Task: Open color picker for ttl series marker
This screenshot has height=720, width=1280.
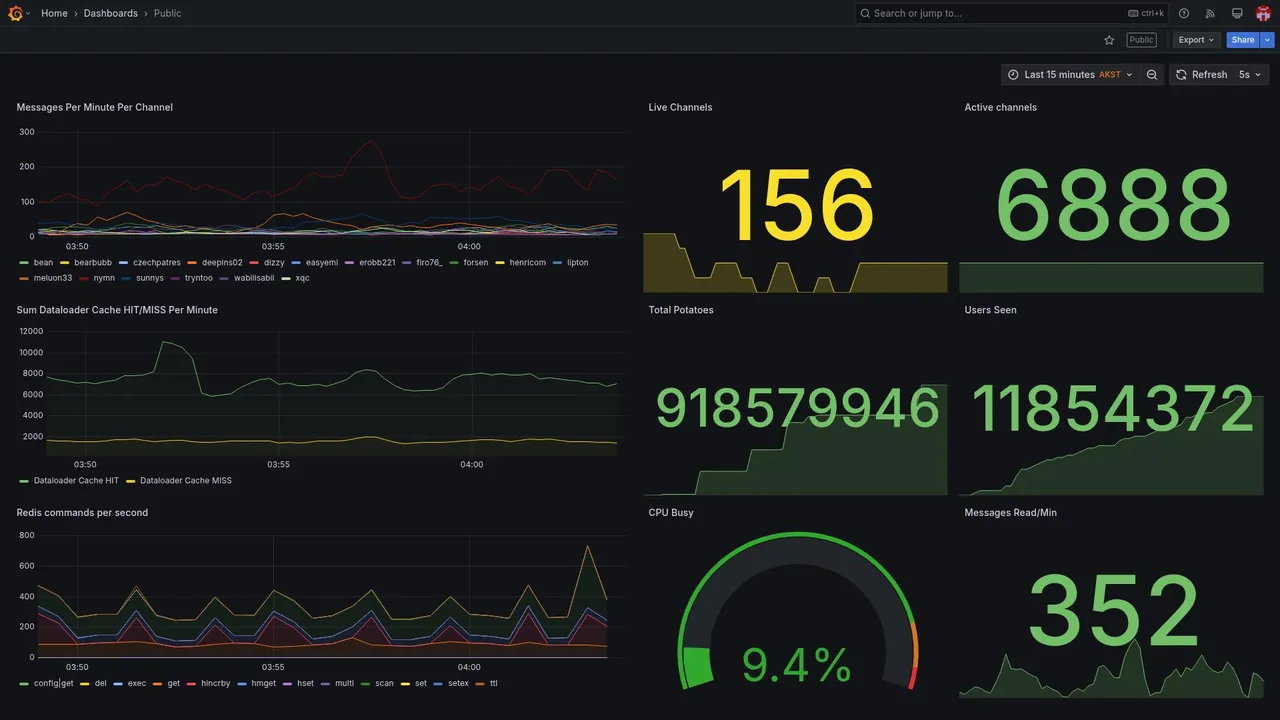Action: click(480, 684)
